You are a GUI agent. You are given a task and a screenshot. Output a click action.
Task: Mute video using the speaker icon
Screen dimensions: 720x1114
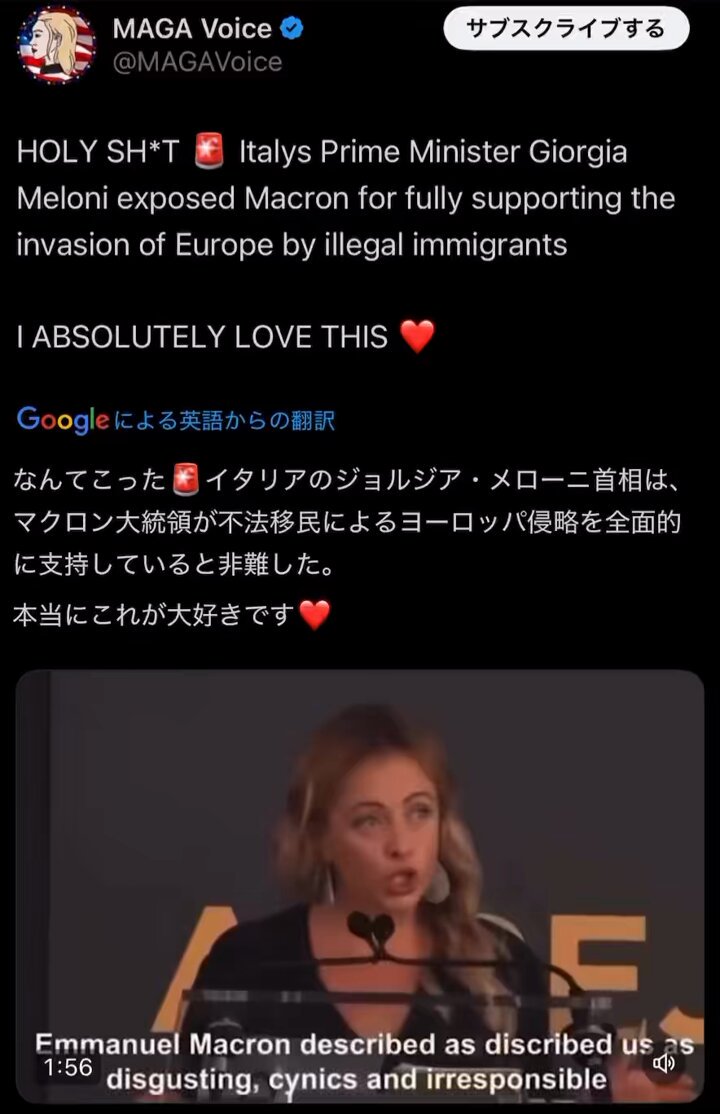tap(664, 1063)
